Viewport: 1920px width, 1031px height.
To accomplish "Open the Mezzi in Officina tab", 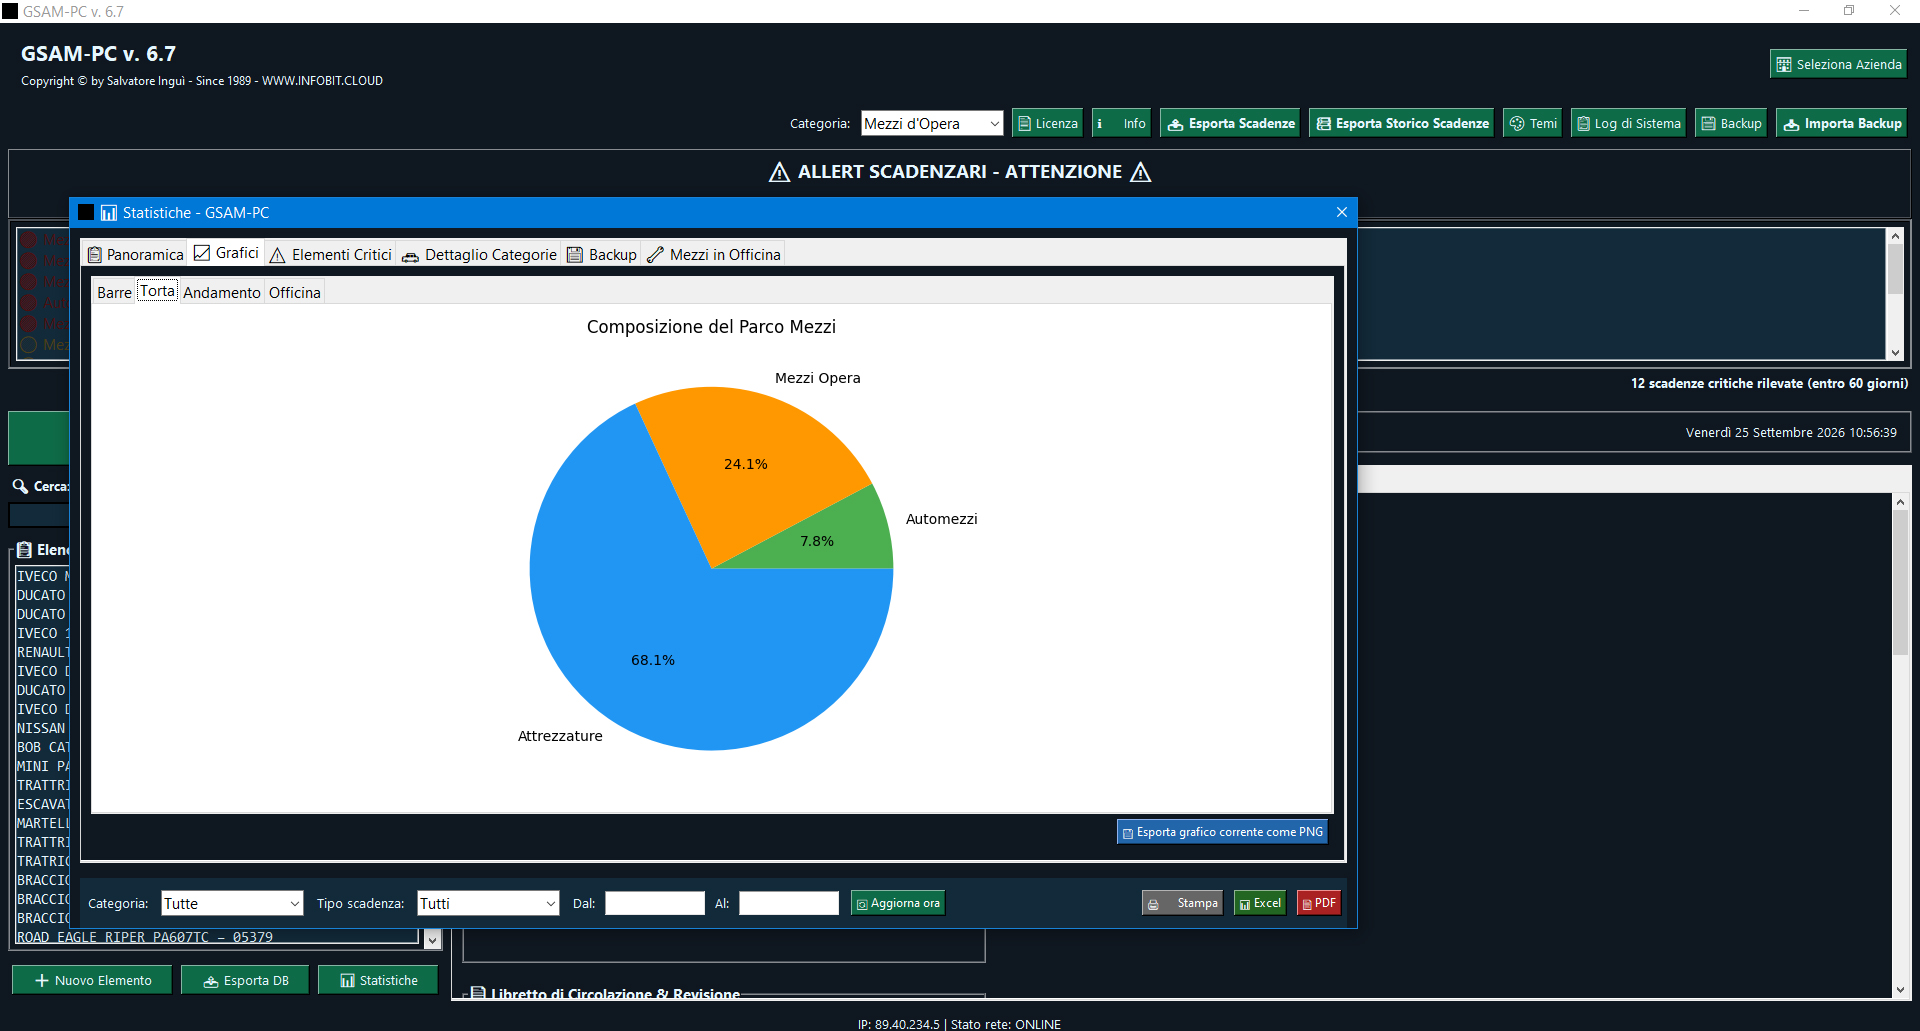I will (714, 254).
